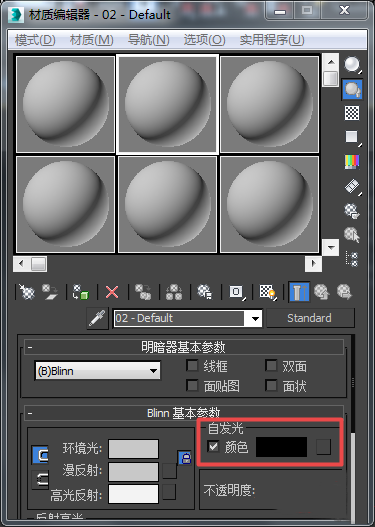Click the 3ds Max title bar icon

[15, 14]
